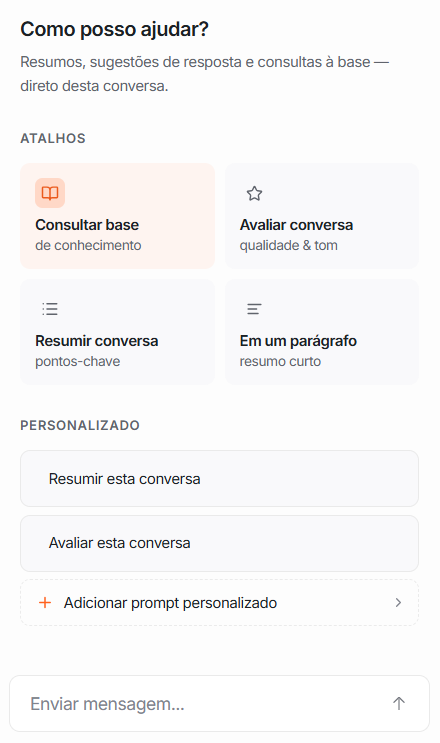Expand the chevron on Adicionar prompt personalizado
The image size is (440, 743).
398,603
